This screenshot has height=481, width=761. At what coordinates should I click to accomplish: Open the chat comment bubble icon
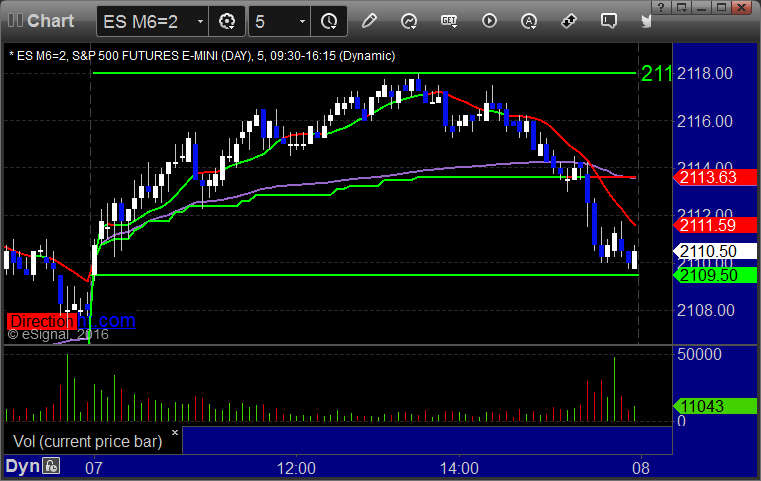pos(609,21)
